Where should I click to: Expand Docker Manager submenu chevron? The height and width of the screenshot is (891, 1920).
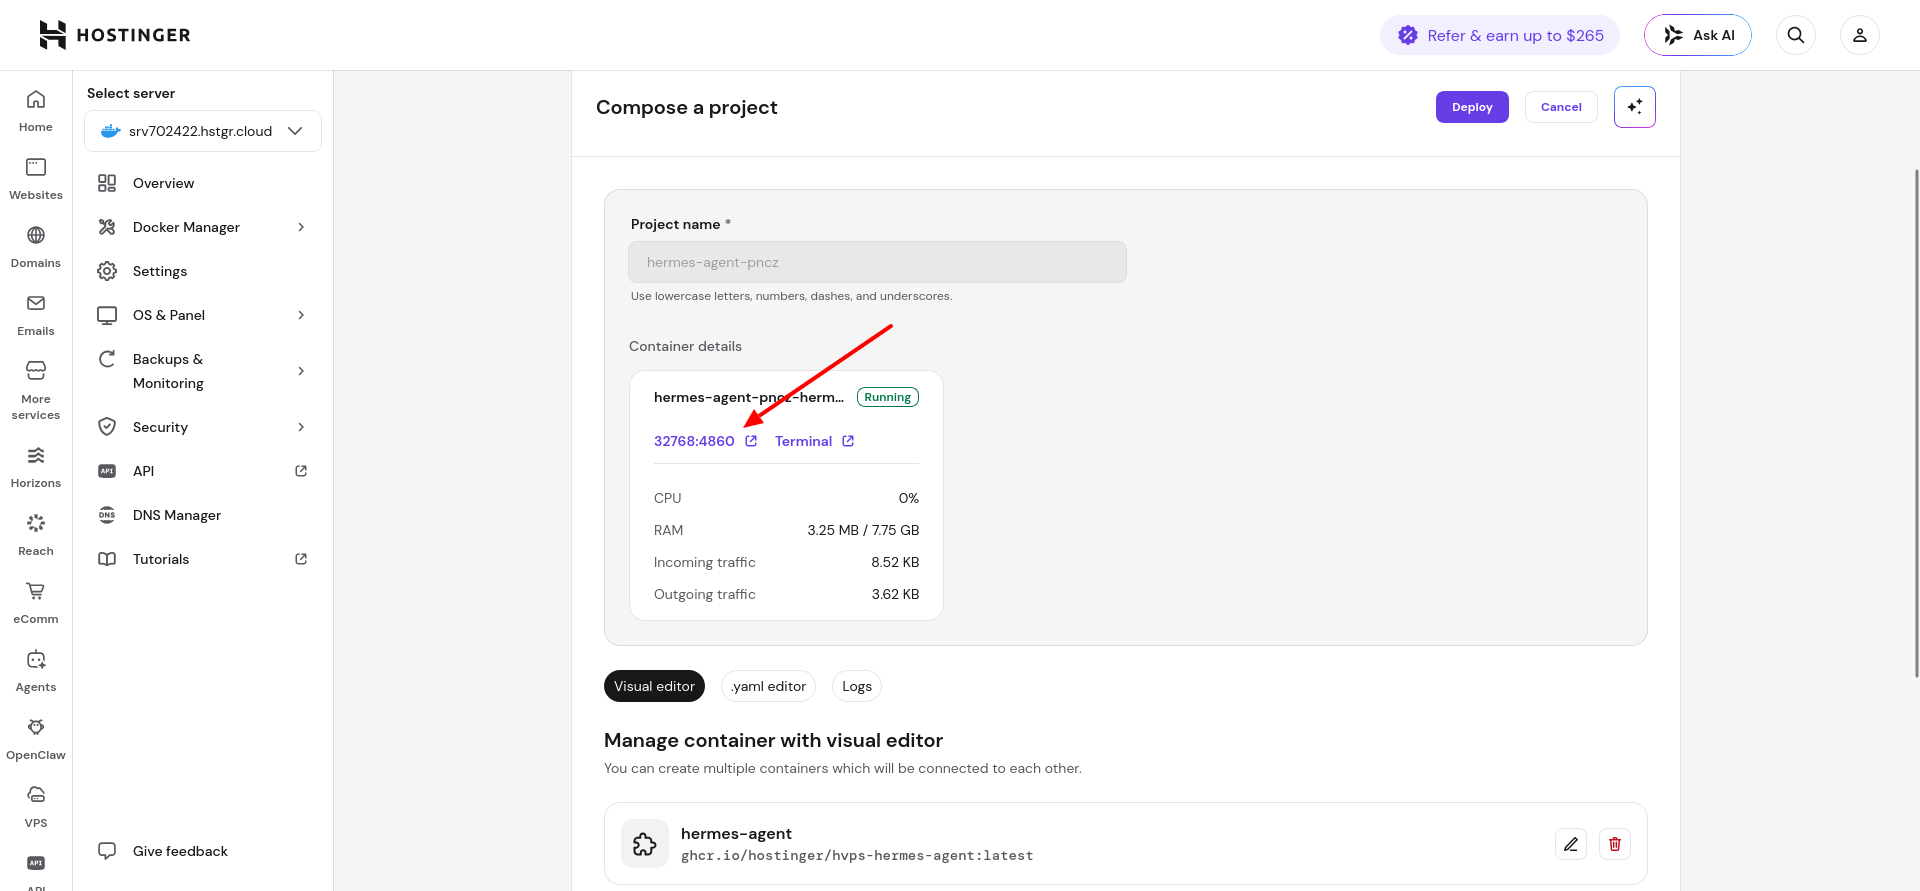click(301, 227)
